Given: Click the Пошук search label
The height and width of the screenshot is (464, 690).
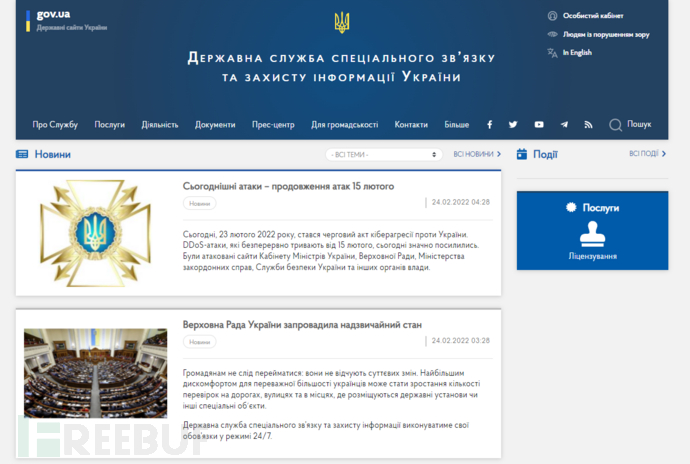Looking at the screenshot, I should pyautogui.click(x=639, y=124).
